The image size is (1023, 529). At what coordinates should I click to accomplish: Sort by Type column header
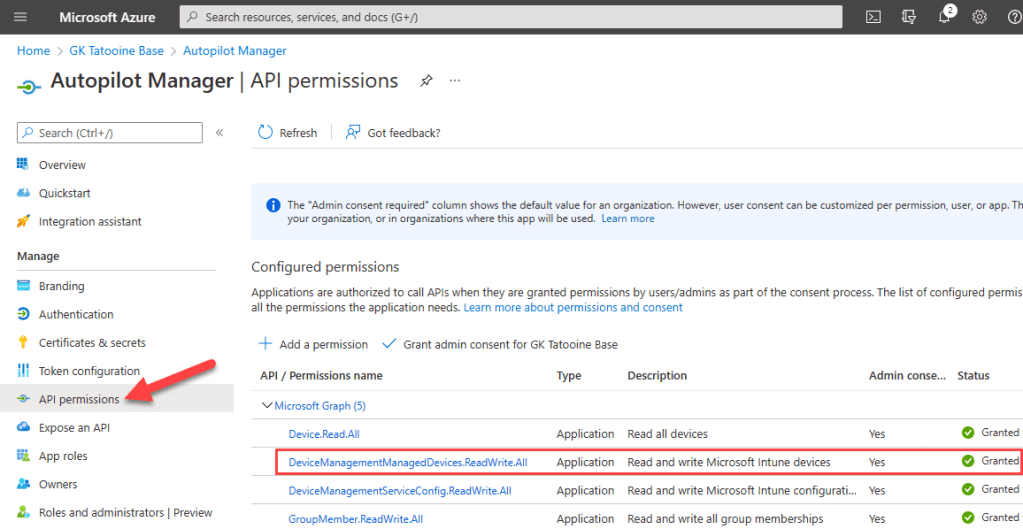coord(568,375)
